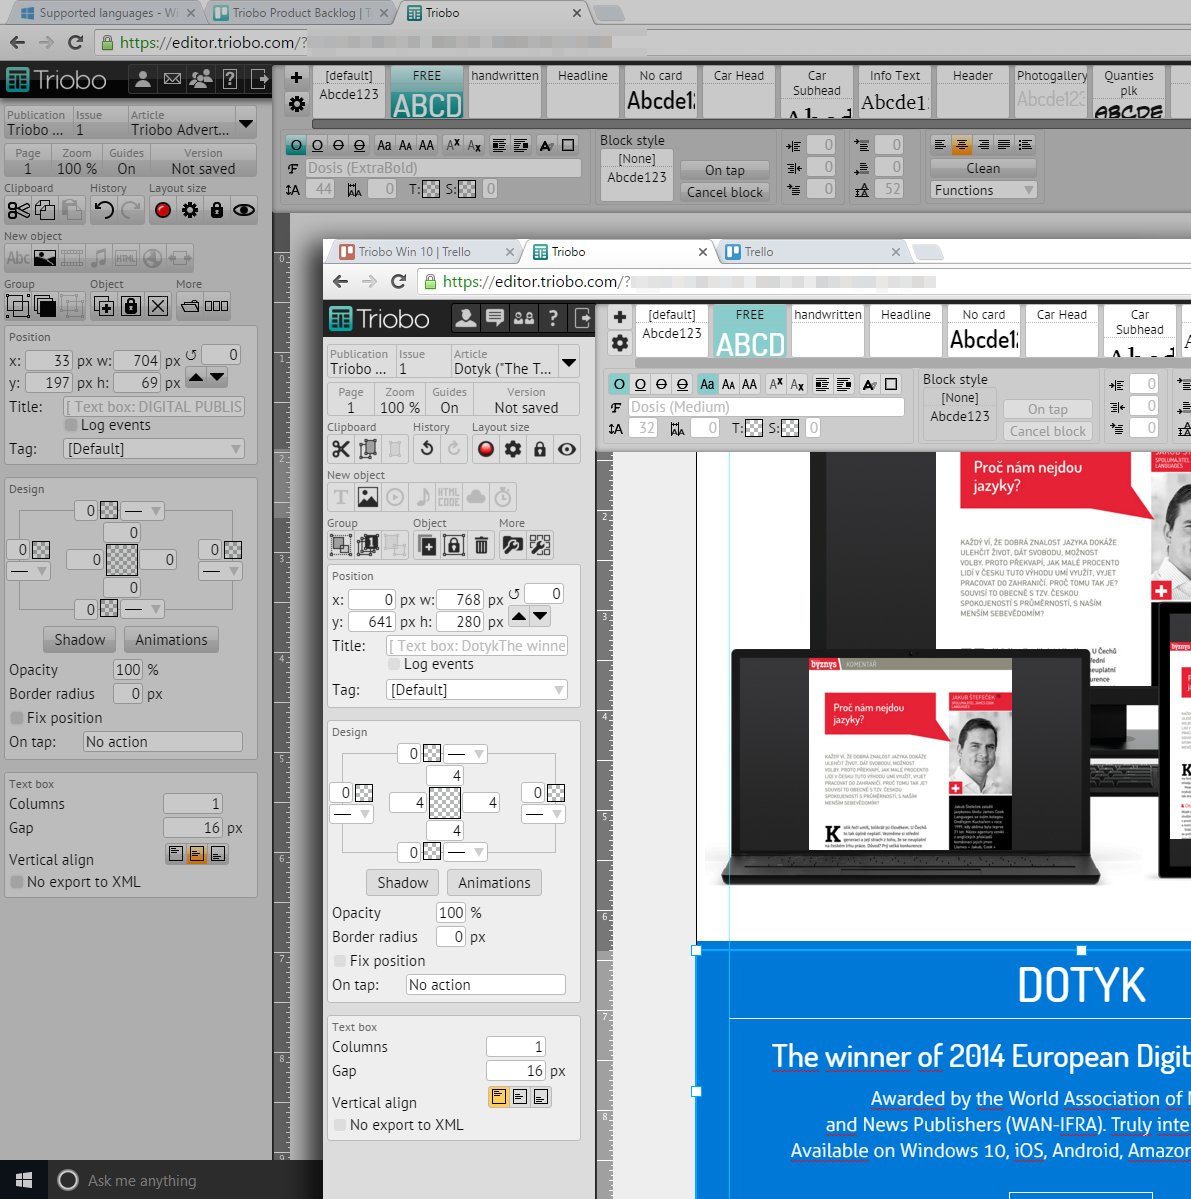Click the Title input field in front window
The image size is (1191, 1199).
coord(477,645)
